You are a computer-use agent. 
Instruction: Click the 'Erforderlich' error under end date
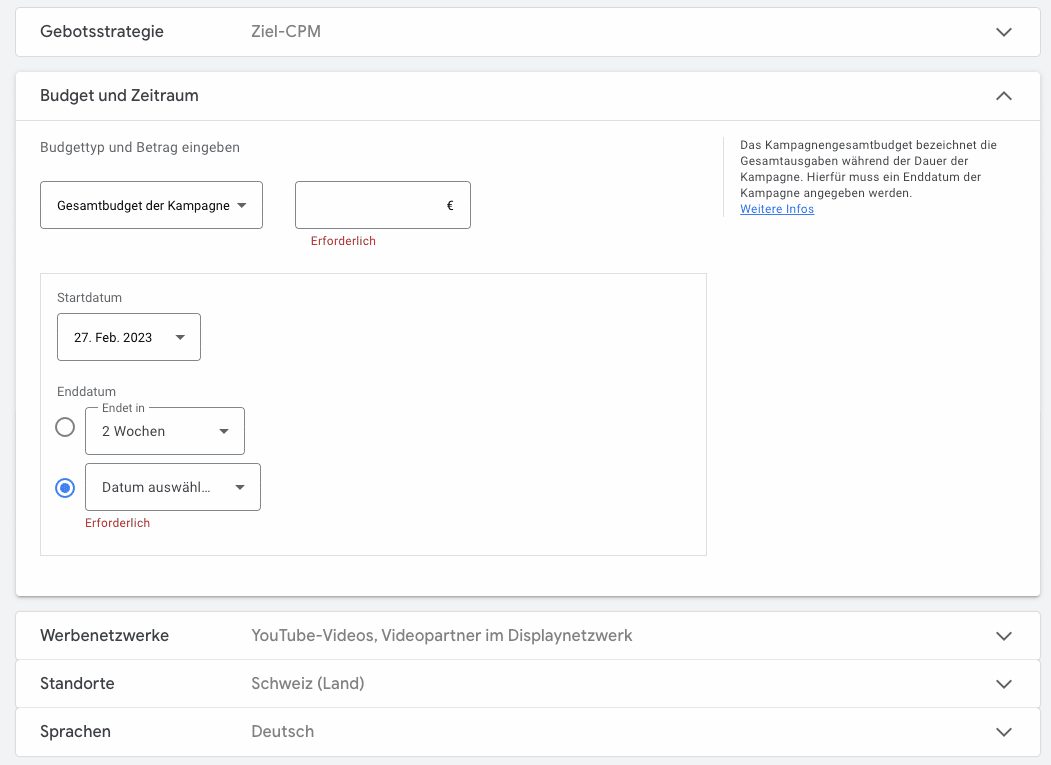[x=117, y=523]
